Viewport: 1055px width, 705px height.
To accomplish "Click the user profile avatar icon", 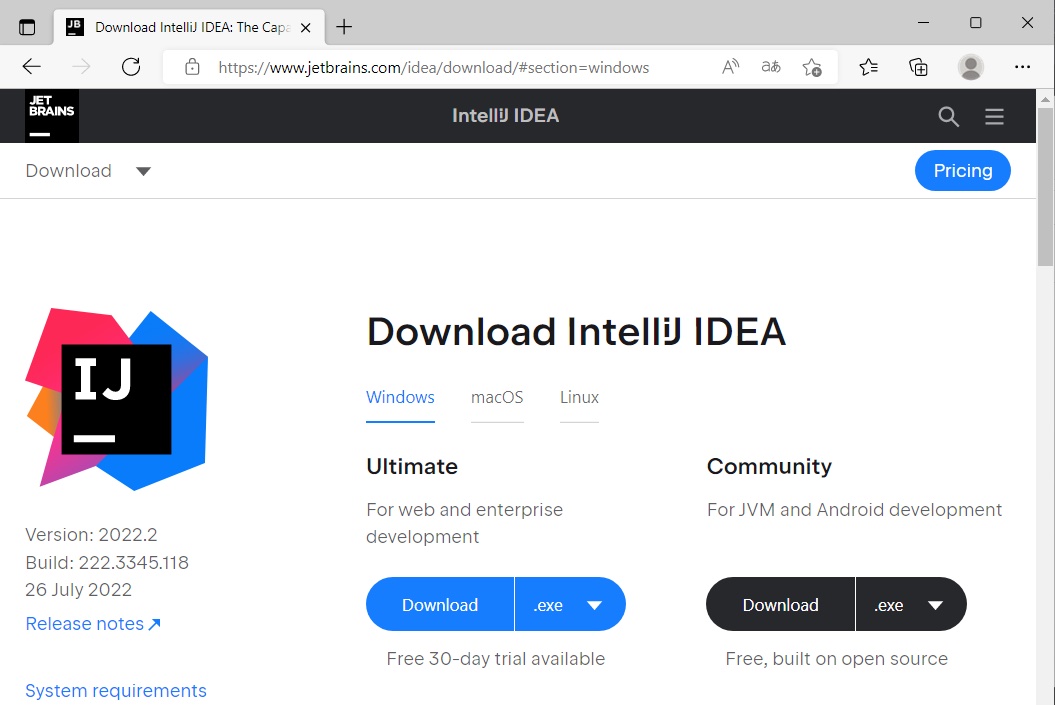I will coord(970,67).
